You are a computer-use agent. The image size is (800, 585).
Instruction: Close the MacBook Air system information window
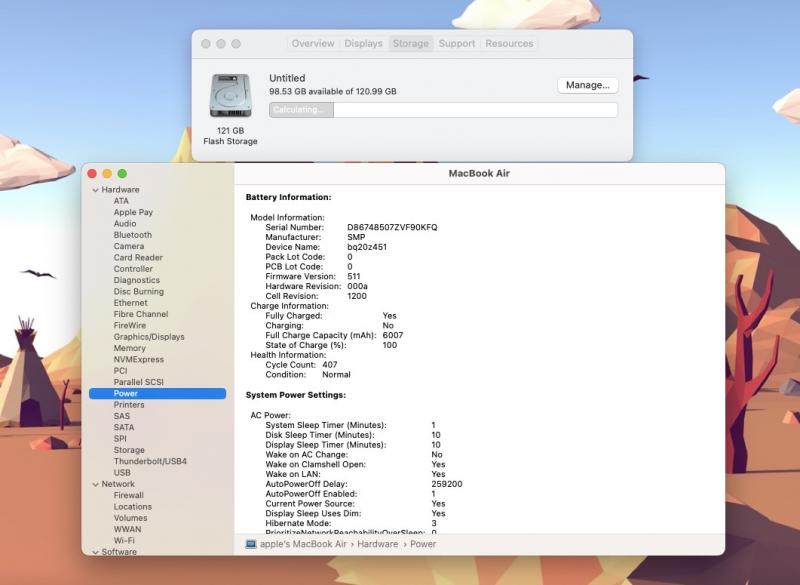(91, 174)
